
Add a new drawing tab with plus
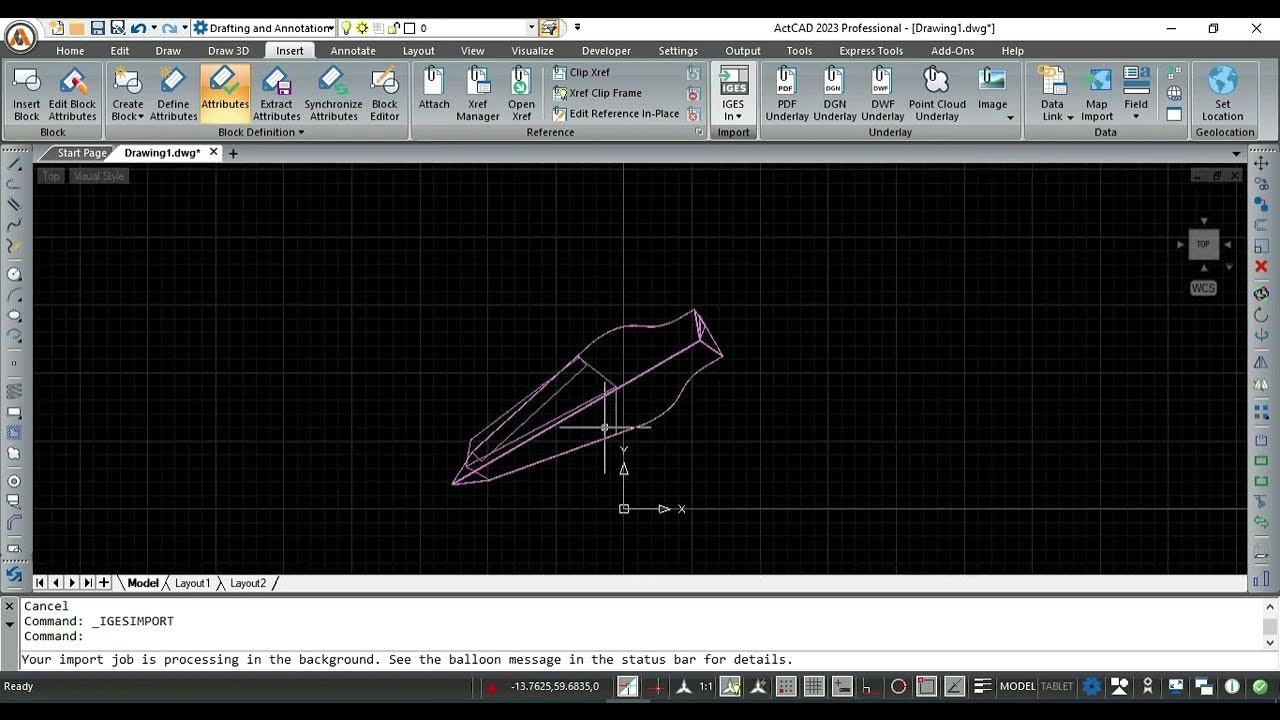click(233, 153)
